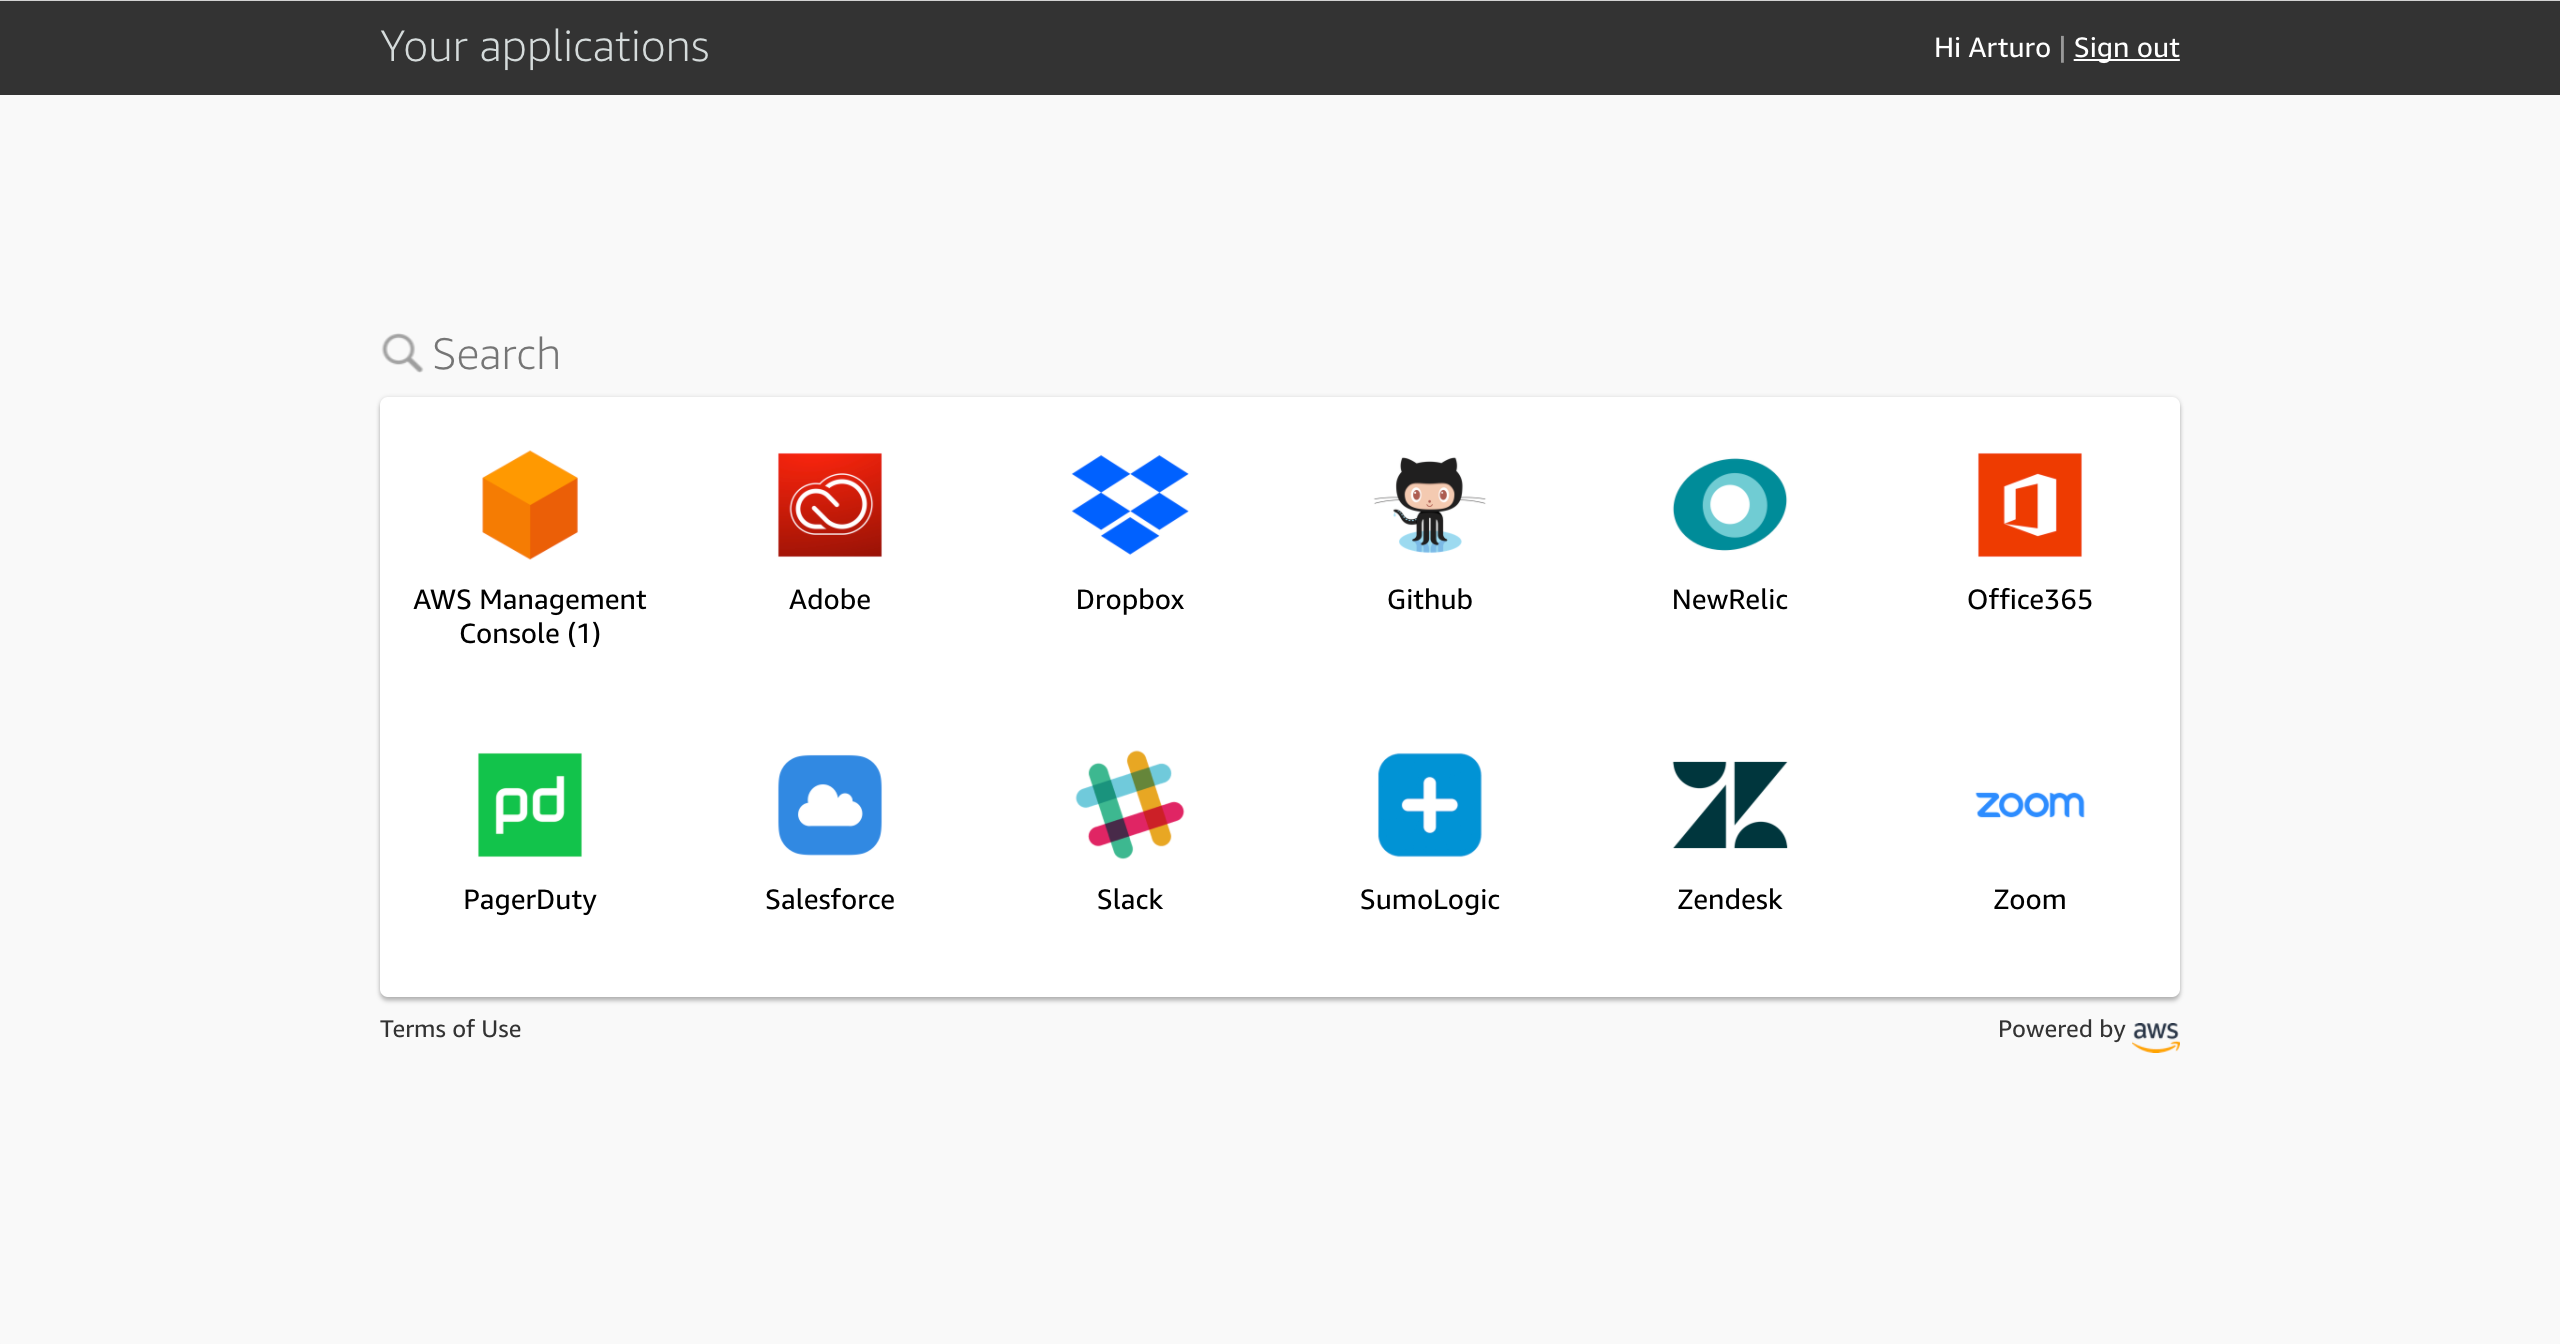Viewport: 2560px width, 1344px height.
Task: Click the Salesforce cloud icon
Action: click(x=830, y=804)
